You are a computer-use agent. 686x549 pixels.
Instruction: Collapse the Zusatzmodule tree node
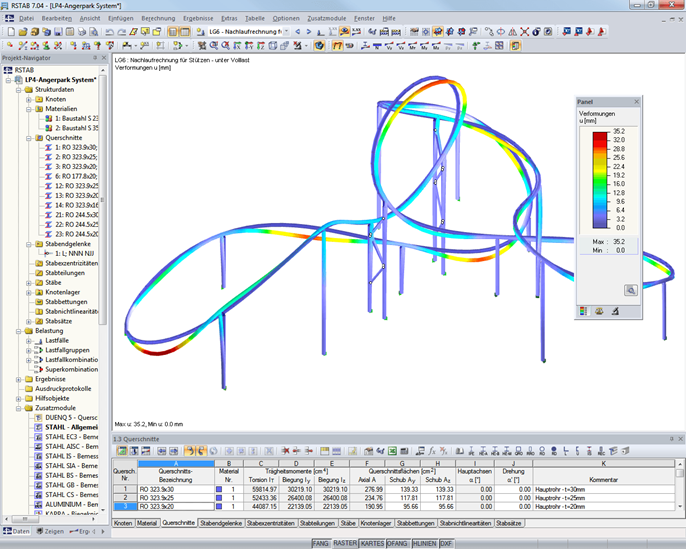pyautogui.click(x=19, y=408)
